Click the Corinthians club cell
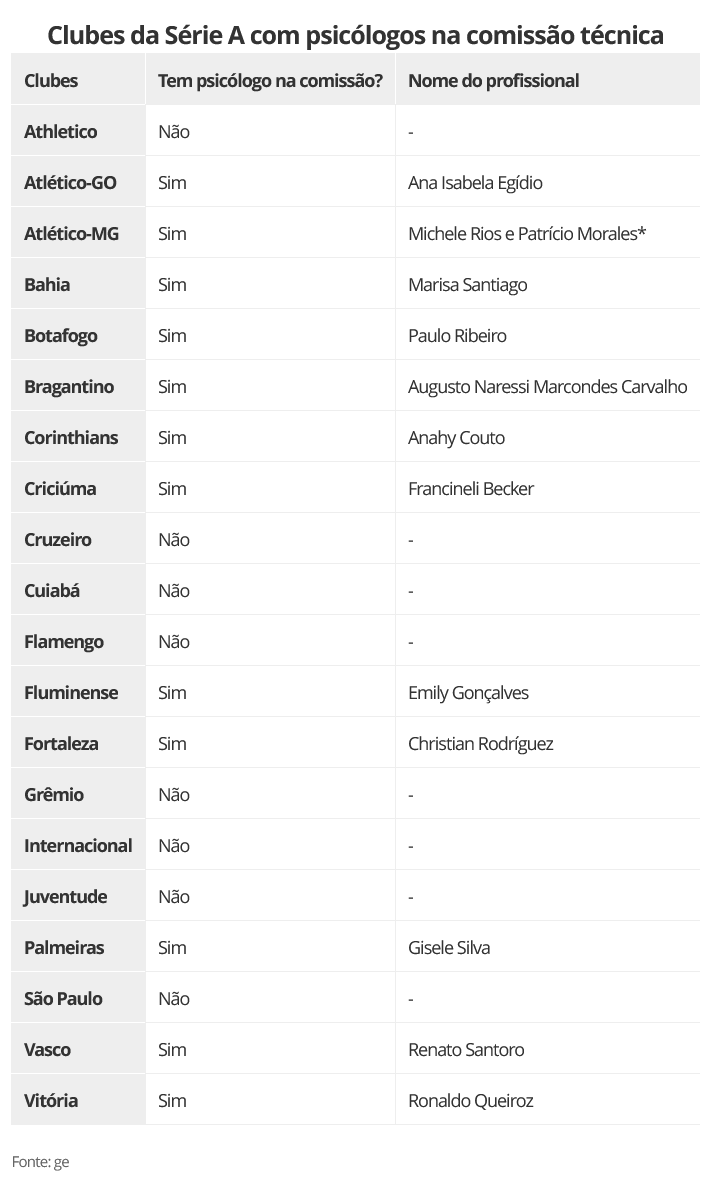The image size is (717, 1193). pos(71,438)
